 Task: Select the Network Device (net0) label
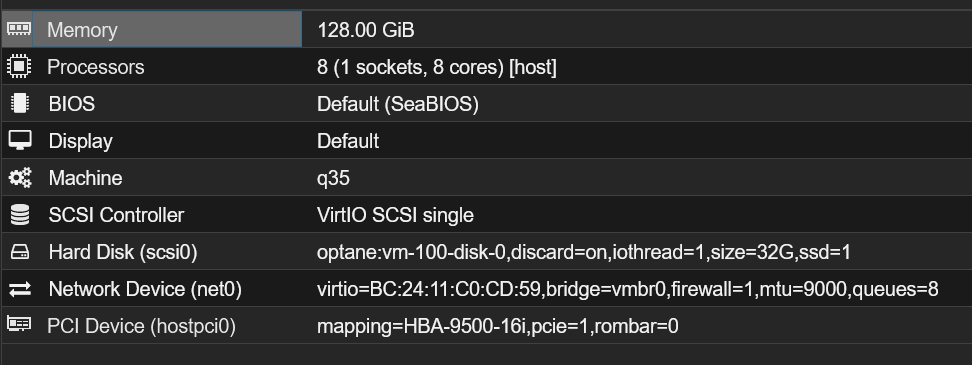(145, 289)
